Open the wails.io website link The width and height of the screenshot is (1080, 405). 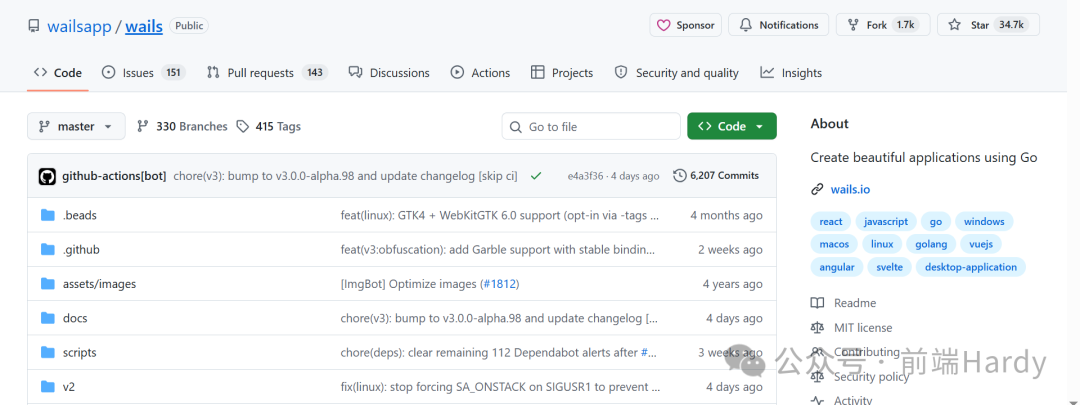coord(850,189)
